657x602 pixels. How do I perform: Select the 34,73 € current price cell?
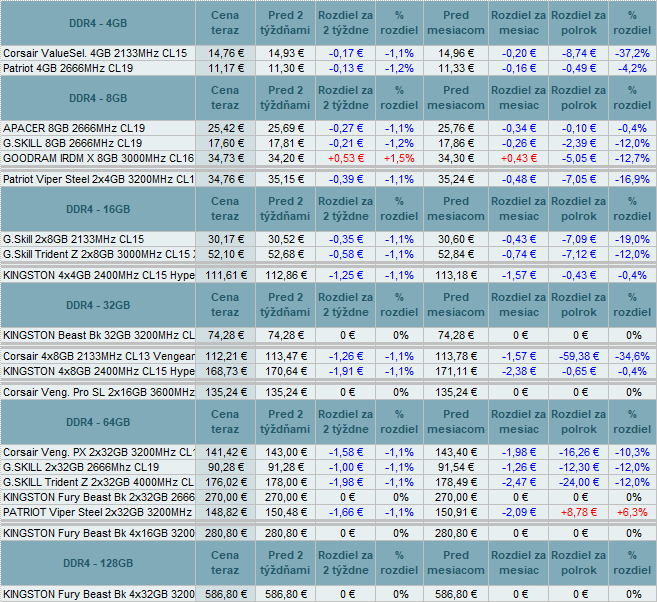(225, 159)
